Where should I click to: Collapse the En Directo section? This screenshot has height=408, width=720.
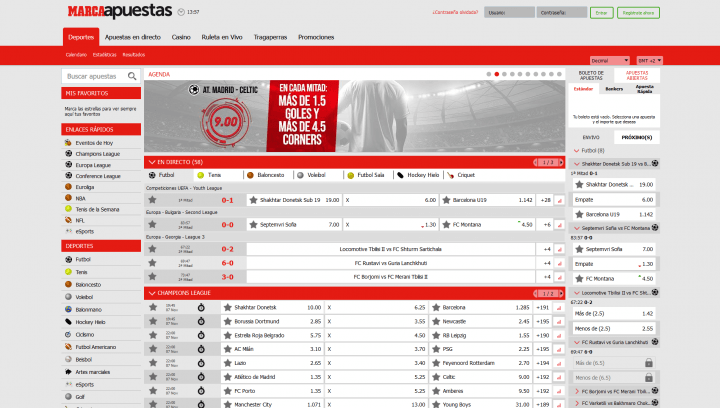point(152,162)
